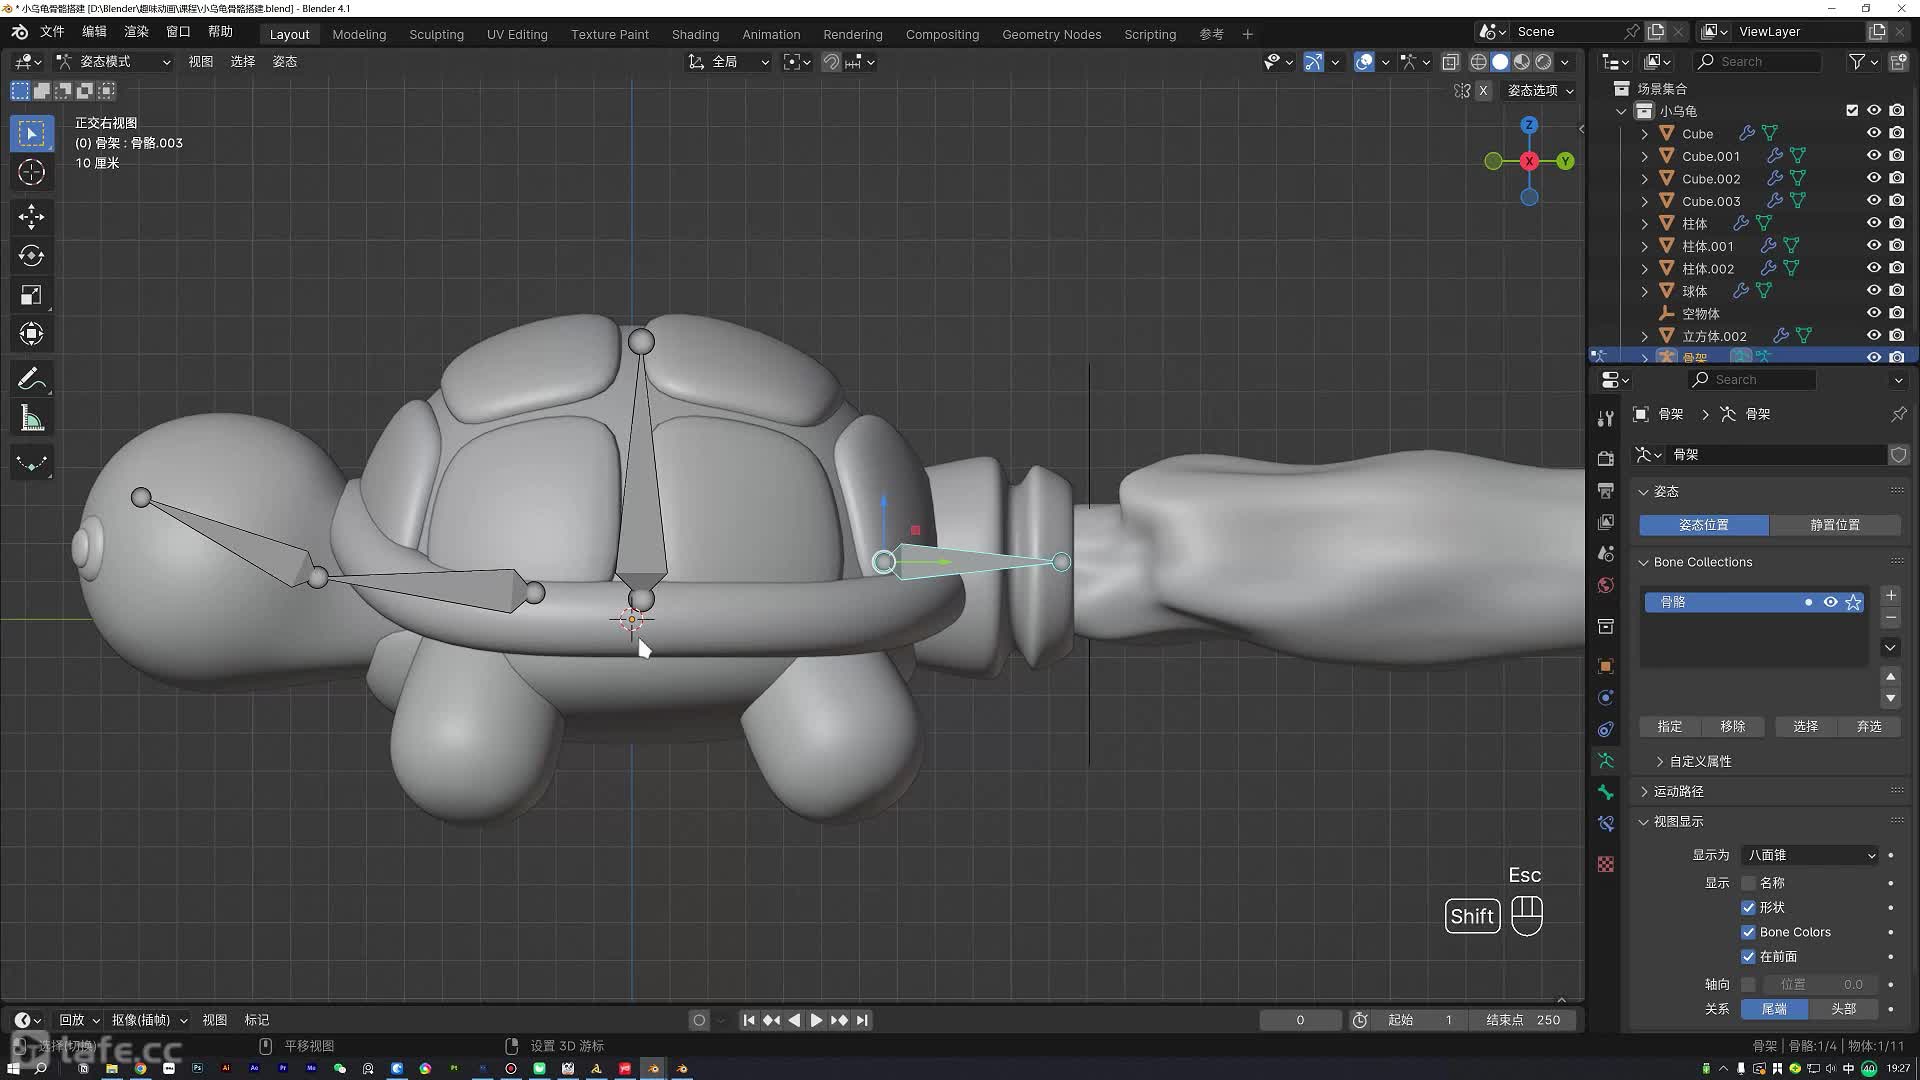Screen dimensions: 1920x1080
Task: Open the Tool properties tab
Action: click(1605, 418)
